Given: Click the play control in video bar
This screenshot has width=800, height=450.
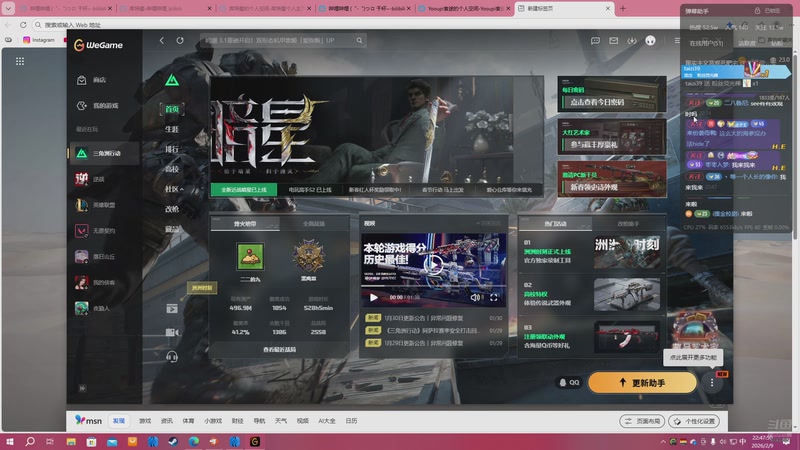Looking at the screenshot, I should 374,297.
